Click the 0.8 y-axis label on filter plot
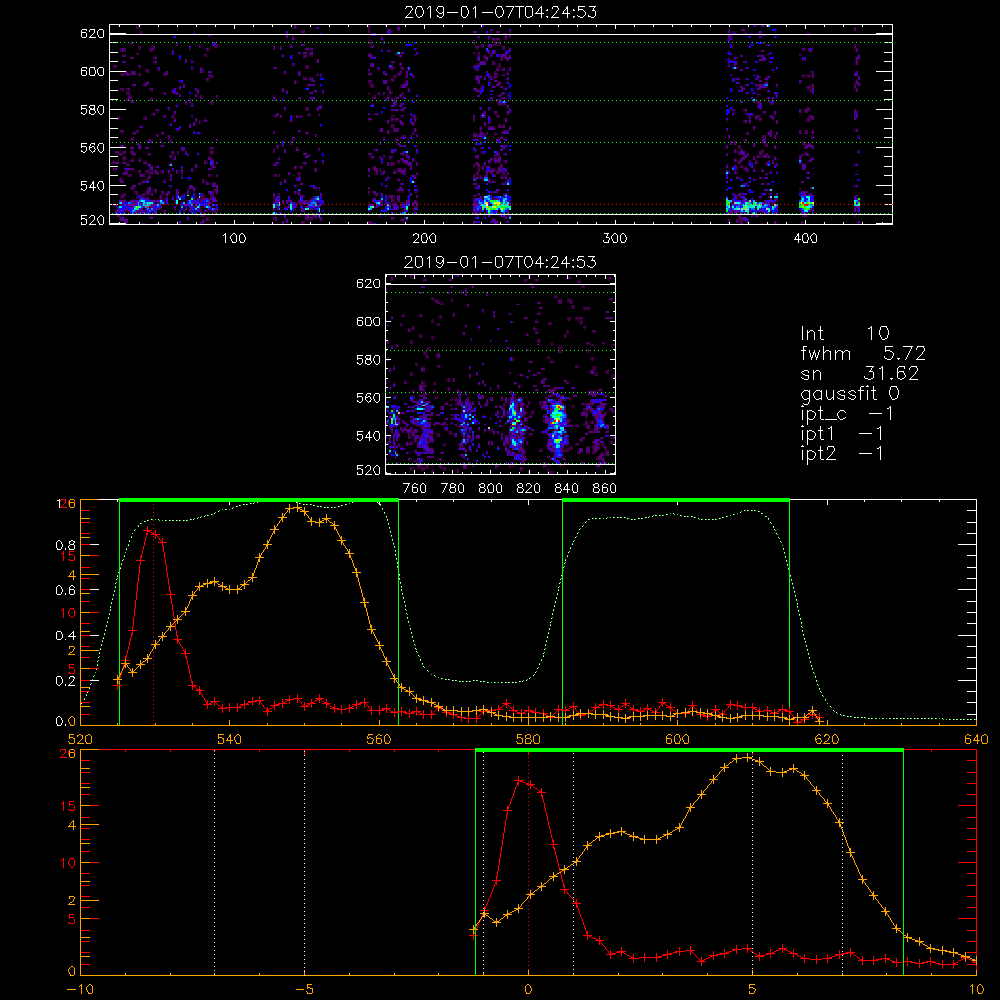This screenshot has height=1000, width=1000. coord(68,545)
